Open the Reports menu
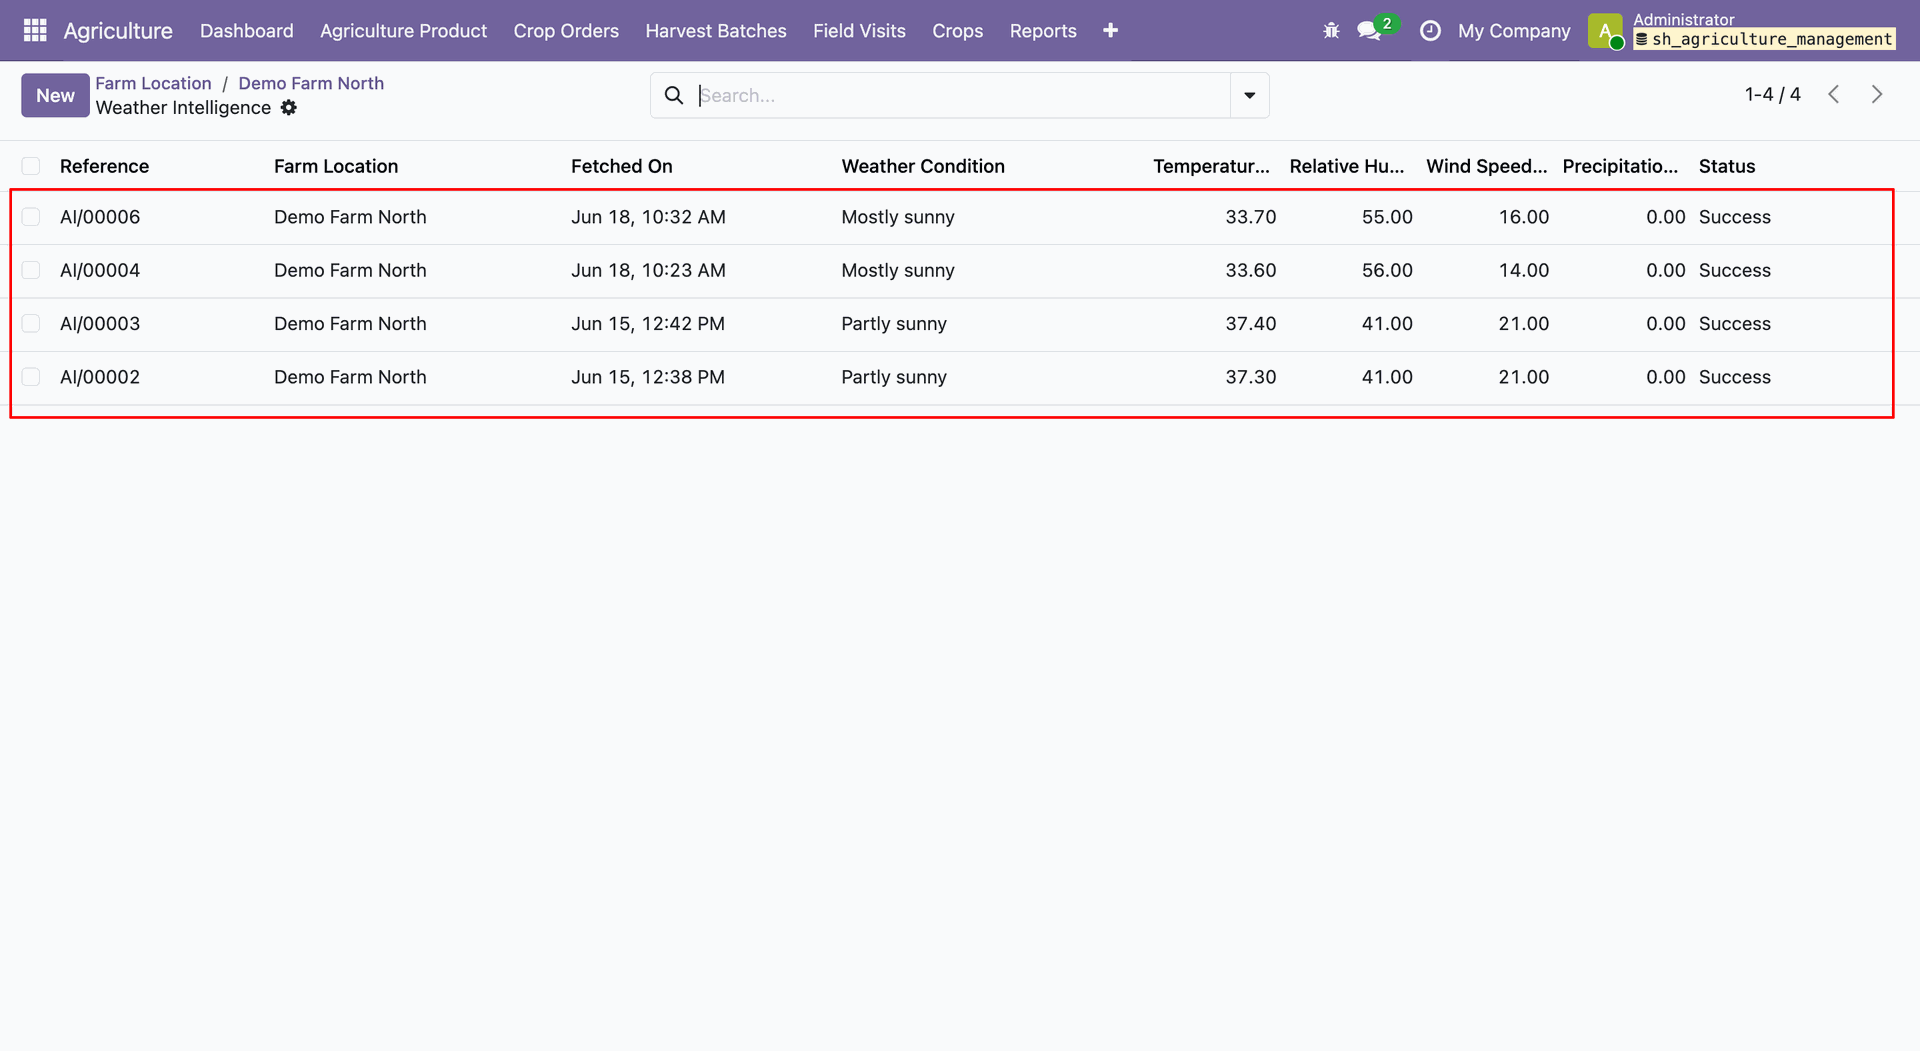The height and width of the screenshot is (1051, 1920). pos(1043,31)
